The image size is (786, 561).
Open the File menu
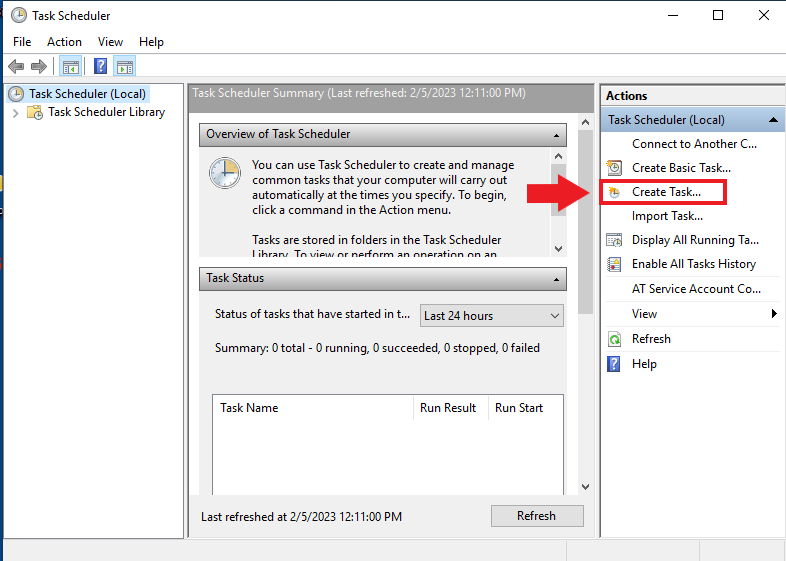coord(22,42)
